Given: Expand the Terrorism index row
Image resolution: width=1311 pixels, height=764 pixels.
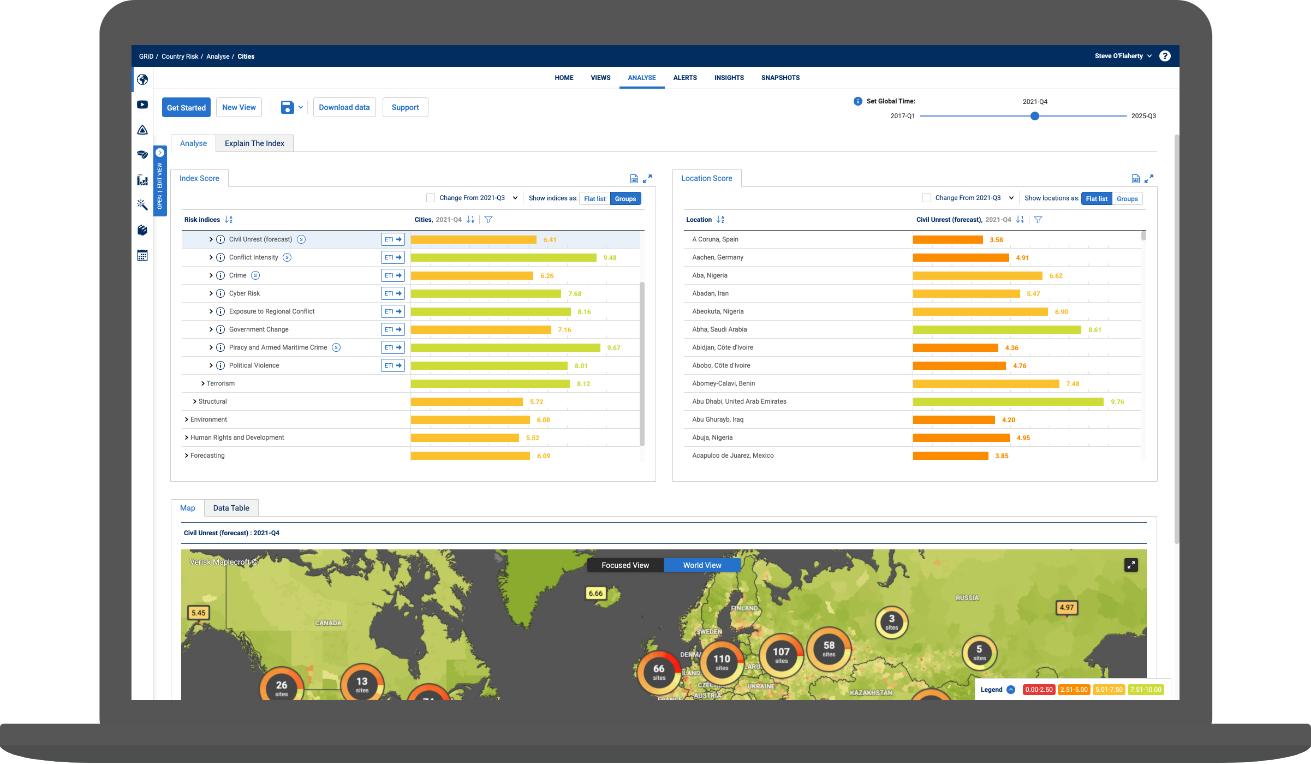Looking at the screenshot, I should pyautogui.click(x=203, y=384).
